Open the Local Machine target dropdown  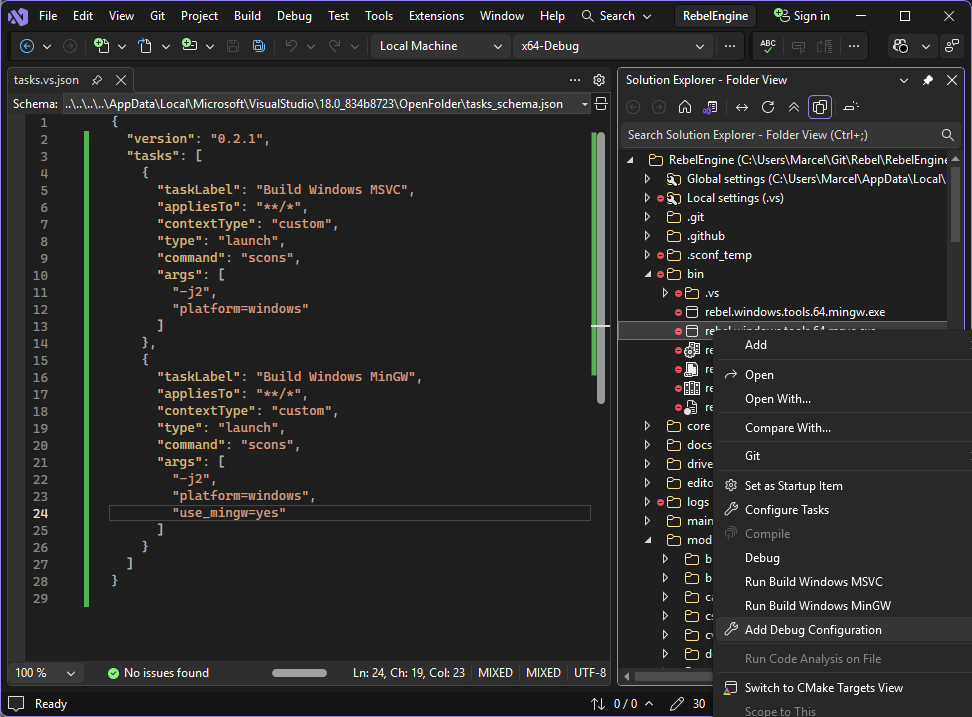[440, 46]
